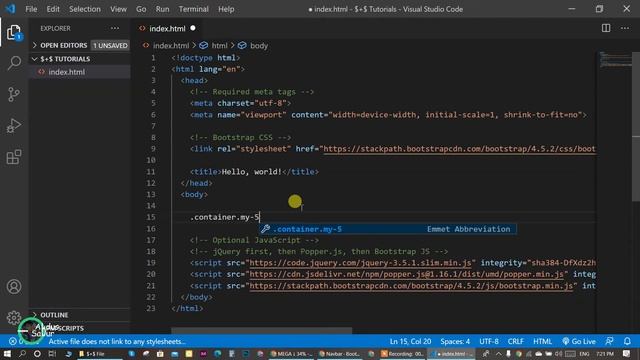Accept the .container.my-5 Emmet suggestion

[x=388, y=229]
